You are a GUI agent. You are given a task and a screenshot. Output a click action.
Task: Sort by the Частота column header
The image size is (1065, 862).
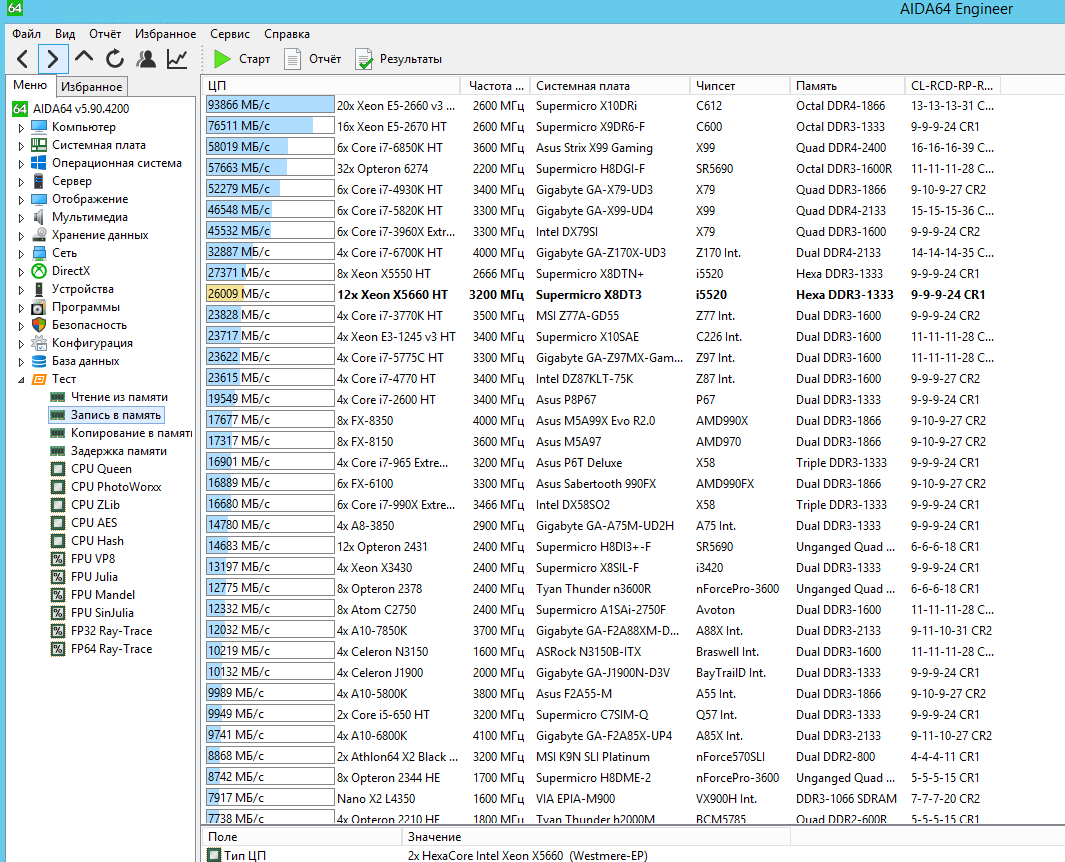point(495,86)
